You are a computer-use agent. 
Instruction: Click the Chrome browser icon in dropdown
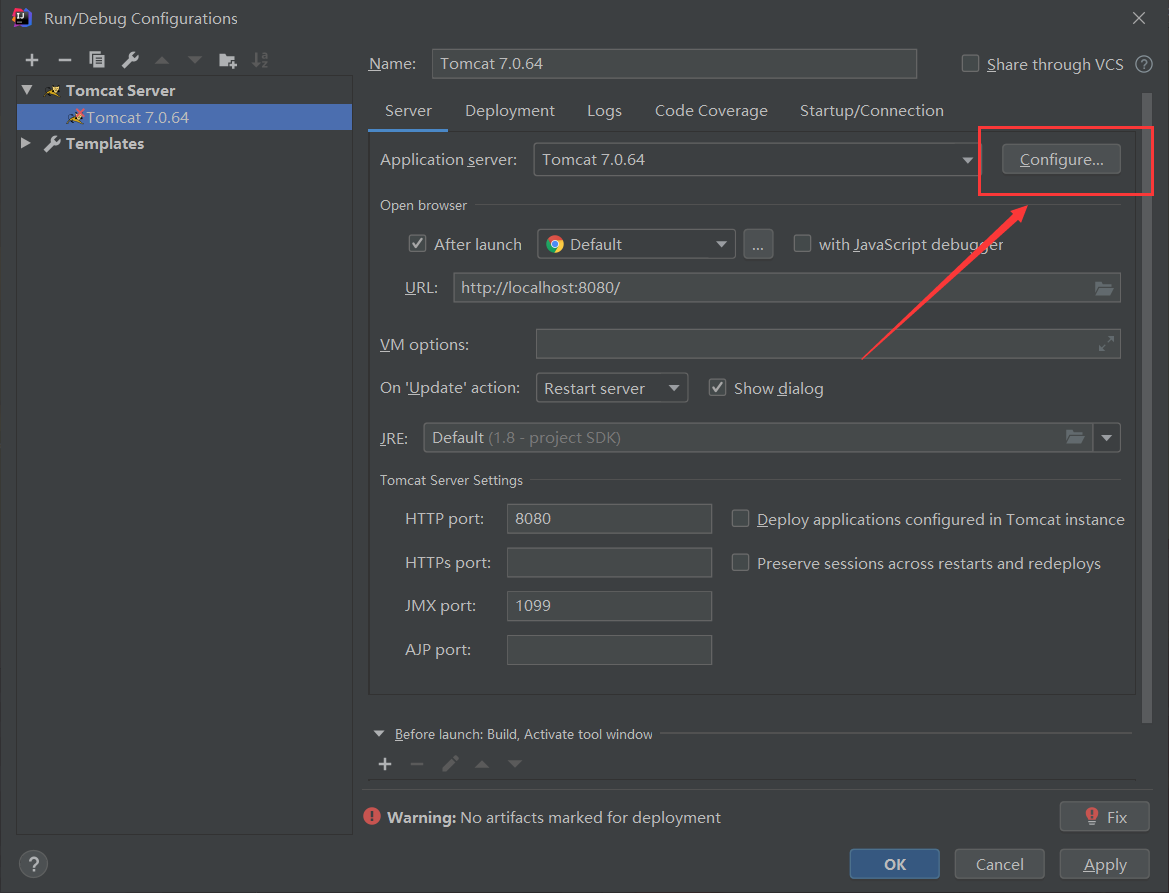(x=555, y=244)
